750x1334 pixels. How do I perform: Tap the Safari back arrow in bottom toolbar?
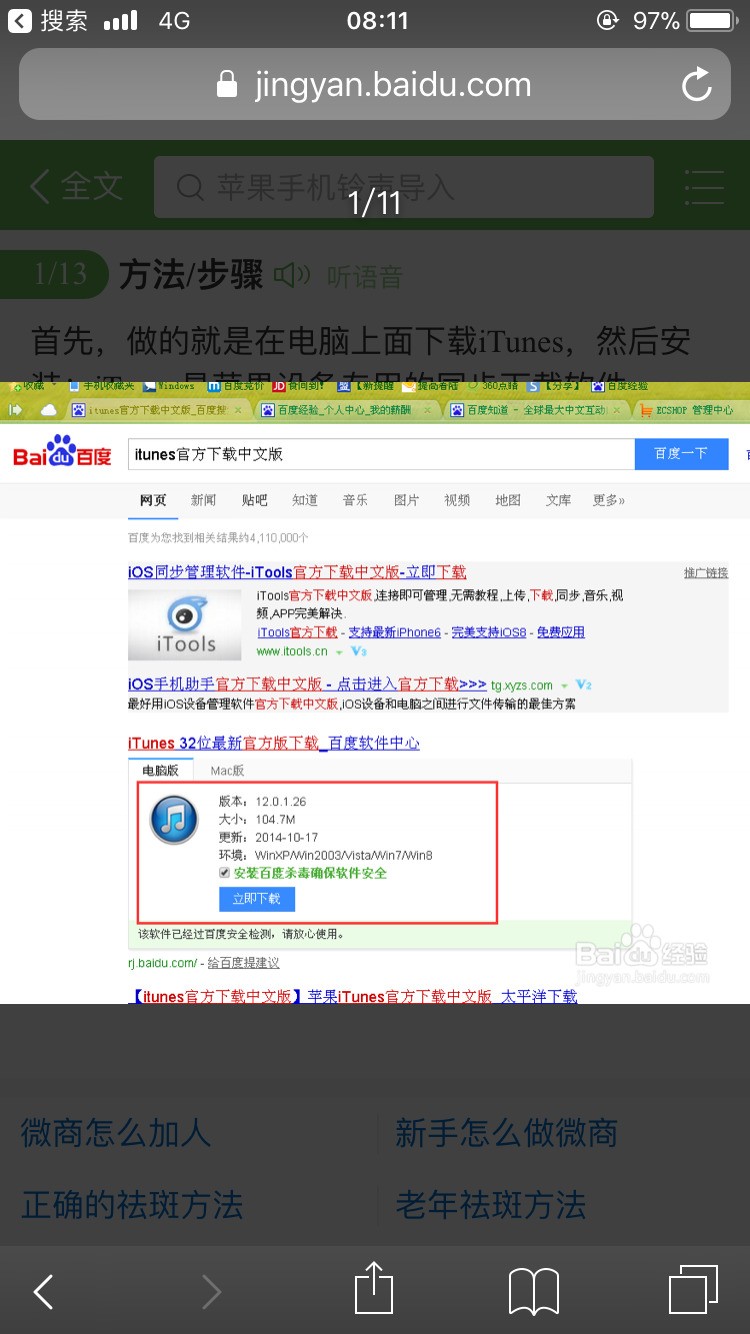coord(43,1292)
